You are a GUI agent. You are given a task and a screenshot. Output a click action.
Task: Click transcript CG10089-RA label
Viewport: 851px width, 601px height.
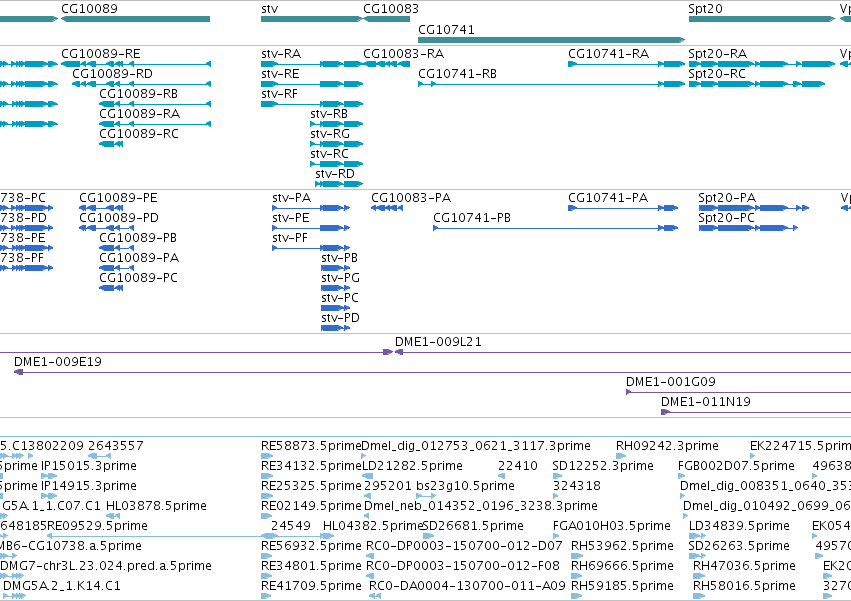click(x=139, y=113)
